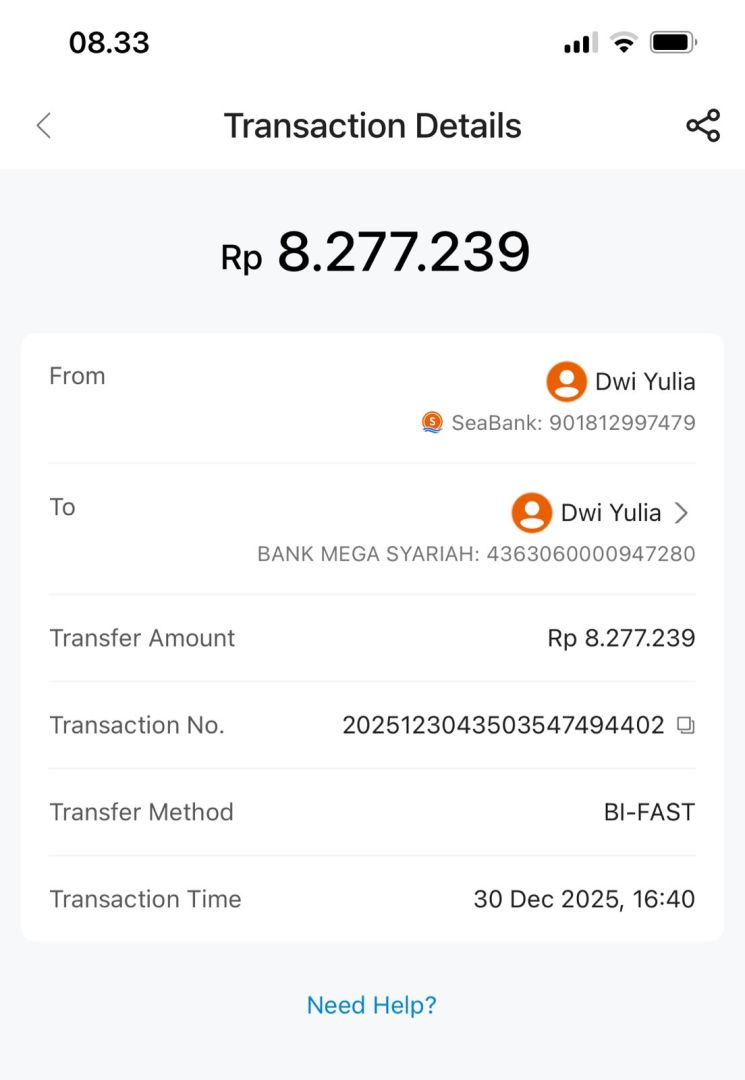Screen dimensions: 745x1080
Task: Tap the recipient's orange avatar icon
Action: tap(532, 513)
